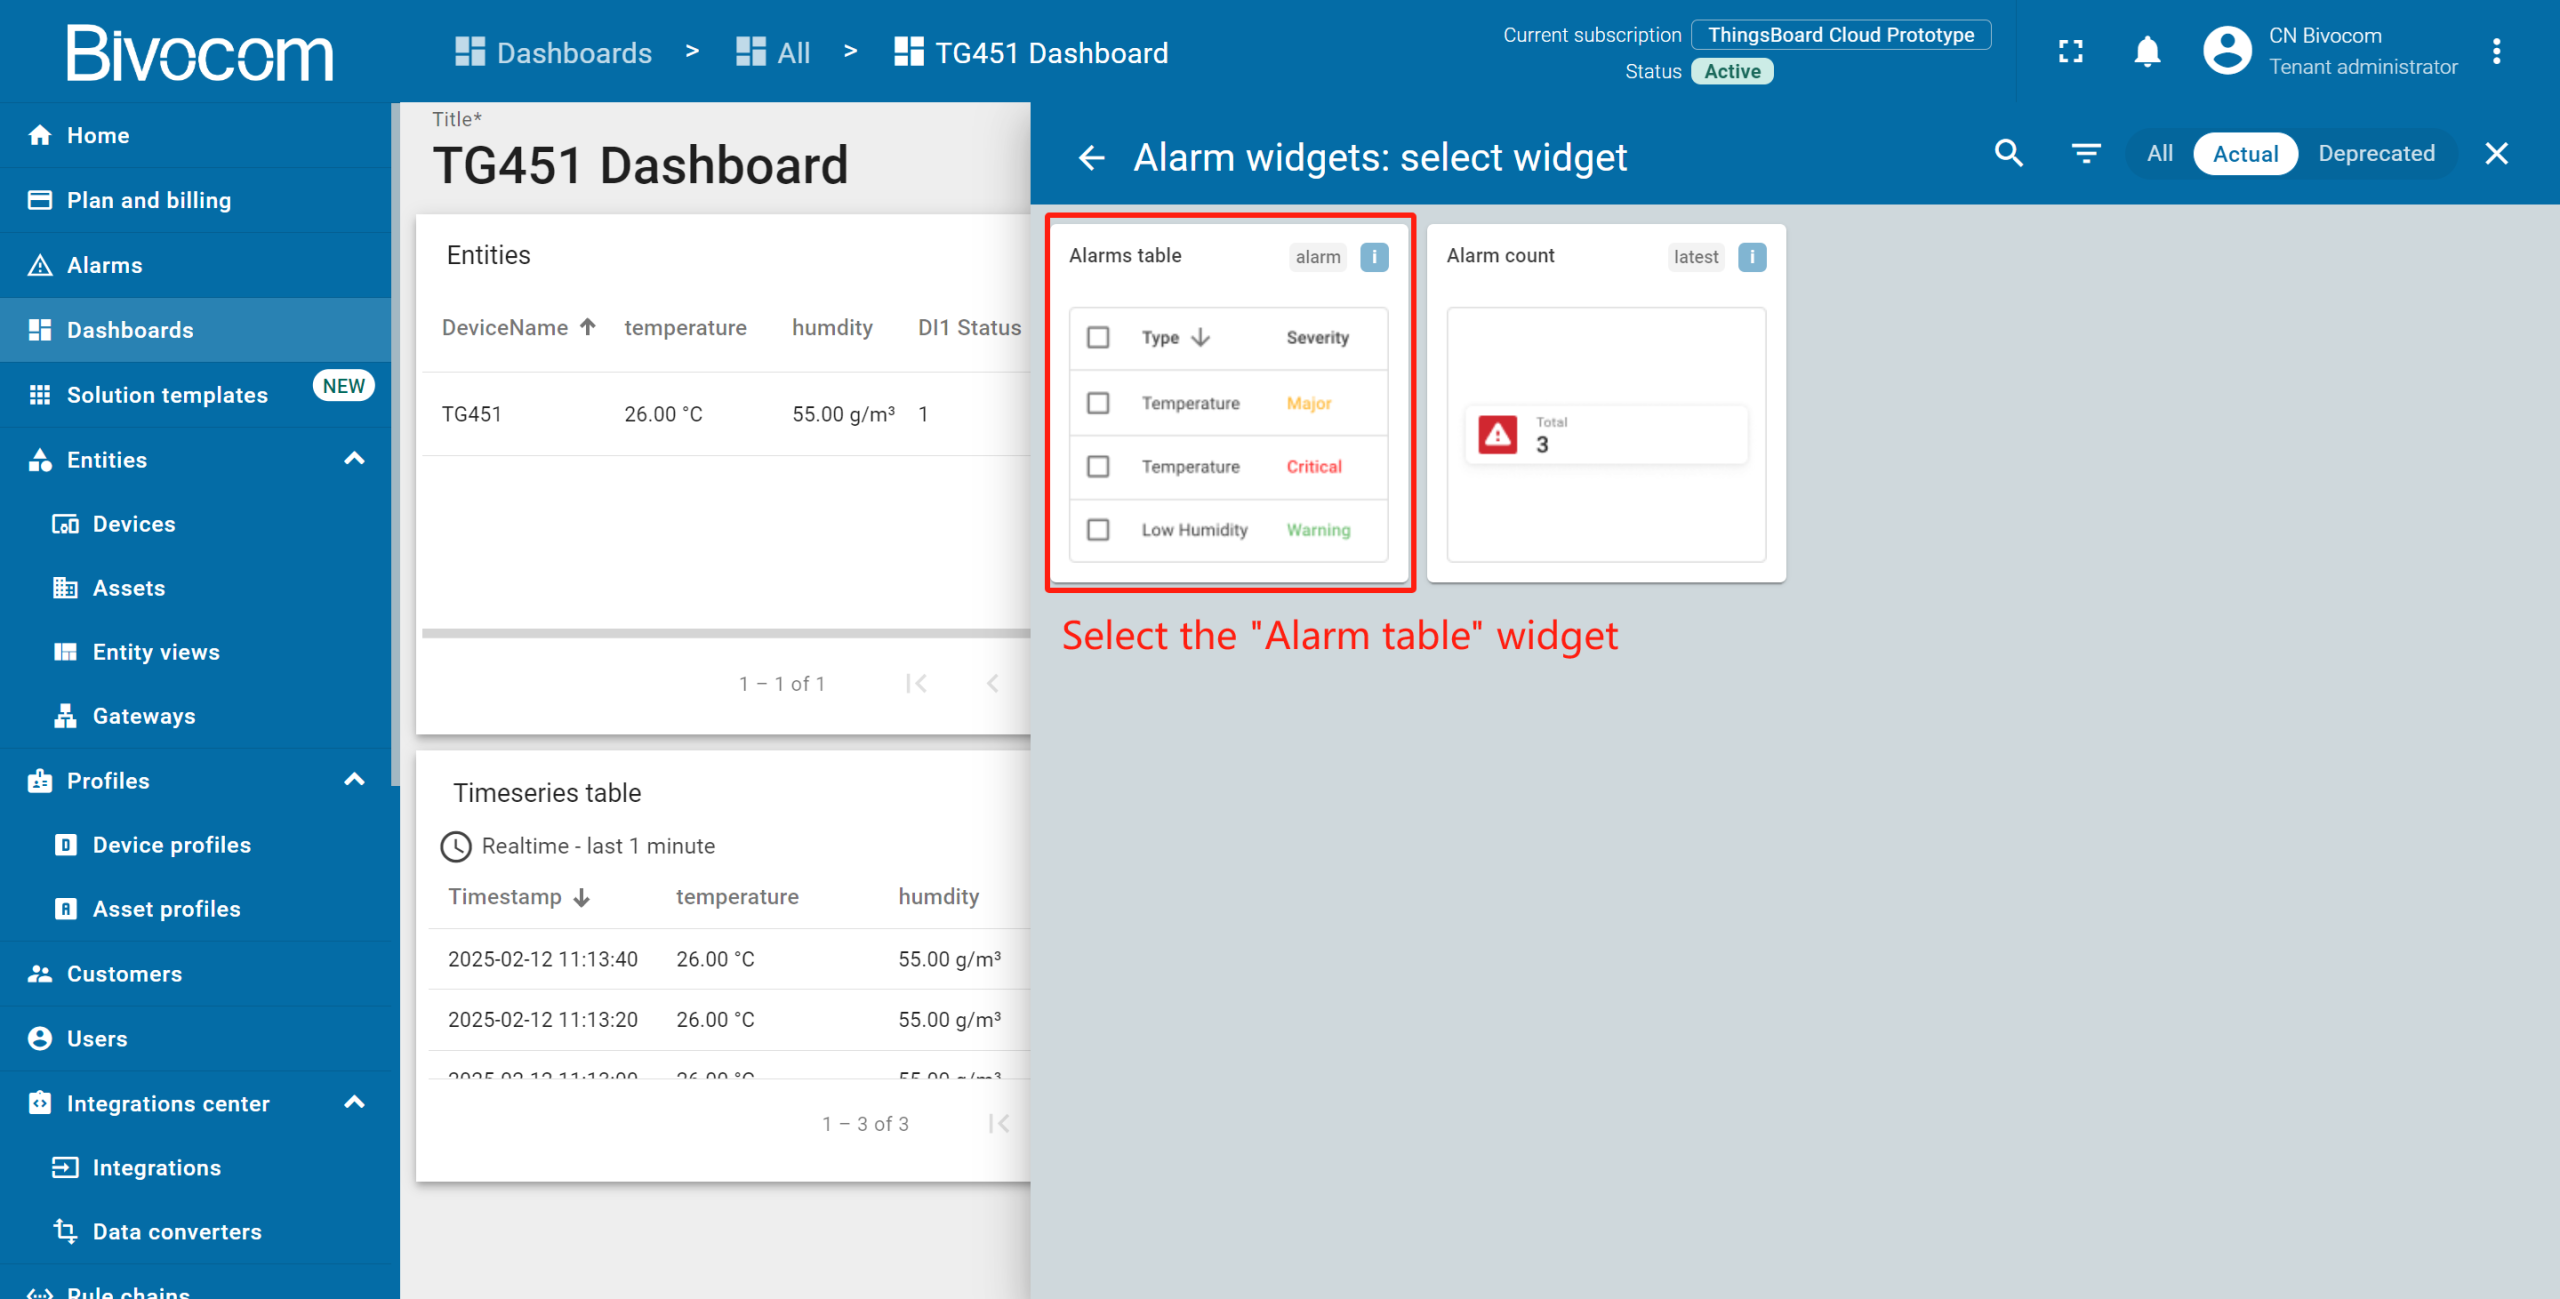Viewport: 2560px width, 1299px height.
Task: Click the Entities table horizontal scrollbar
Action: pyautogui.click(x=725, y=633)
